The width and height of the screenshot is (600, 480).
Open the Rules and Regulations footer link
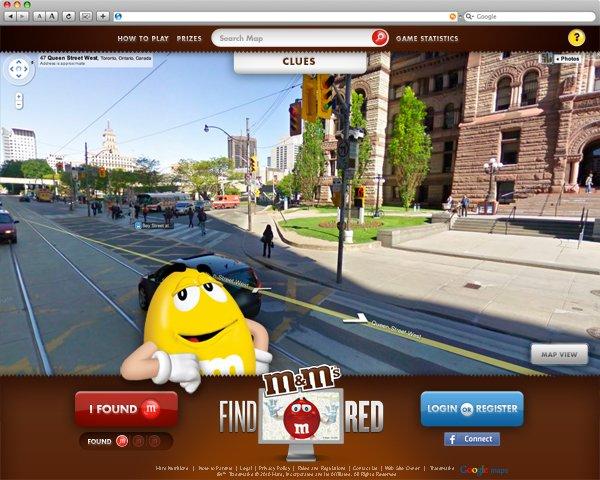[322, 468]
